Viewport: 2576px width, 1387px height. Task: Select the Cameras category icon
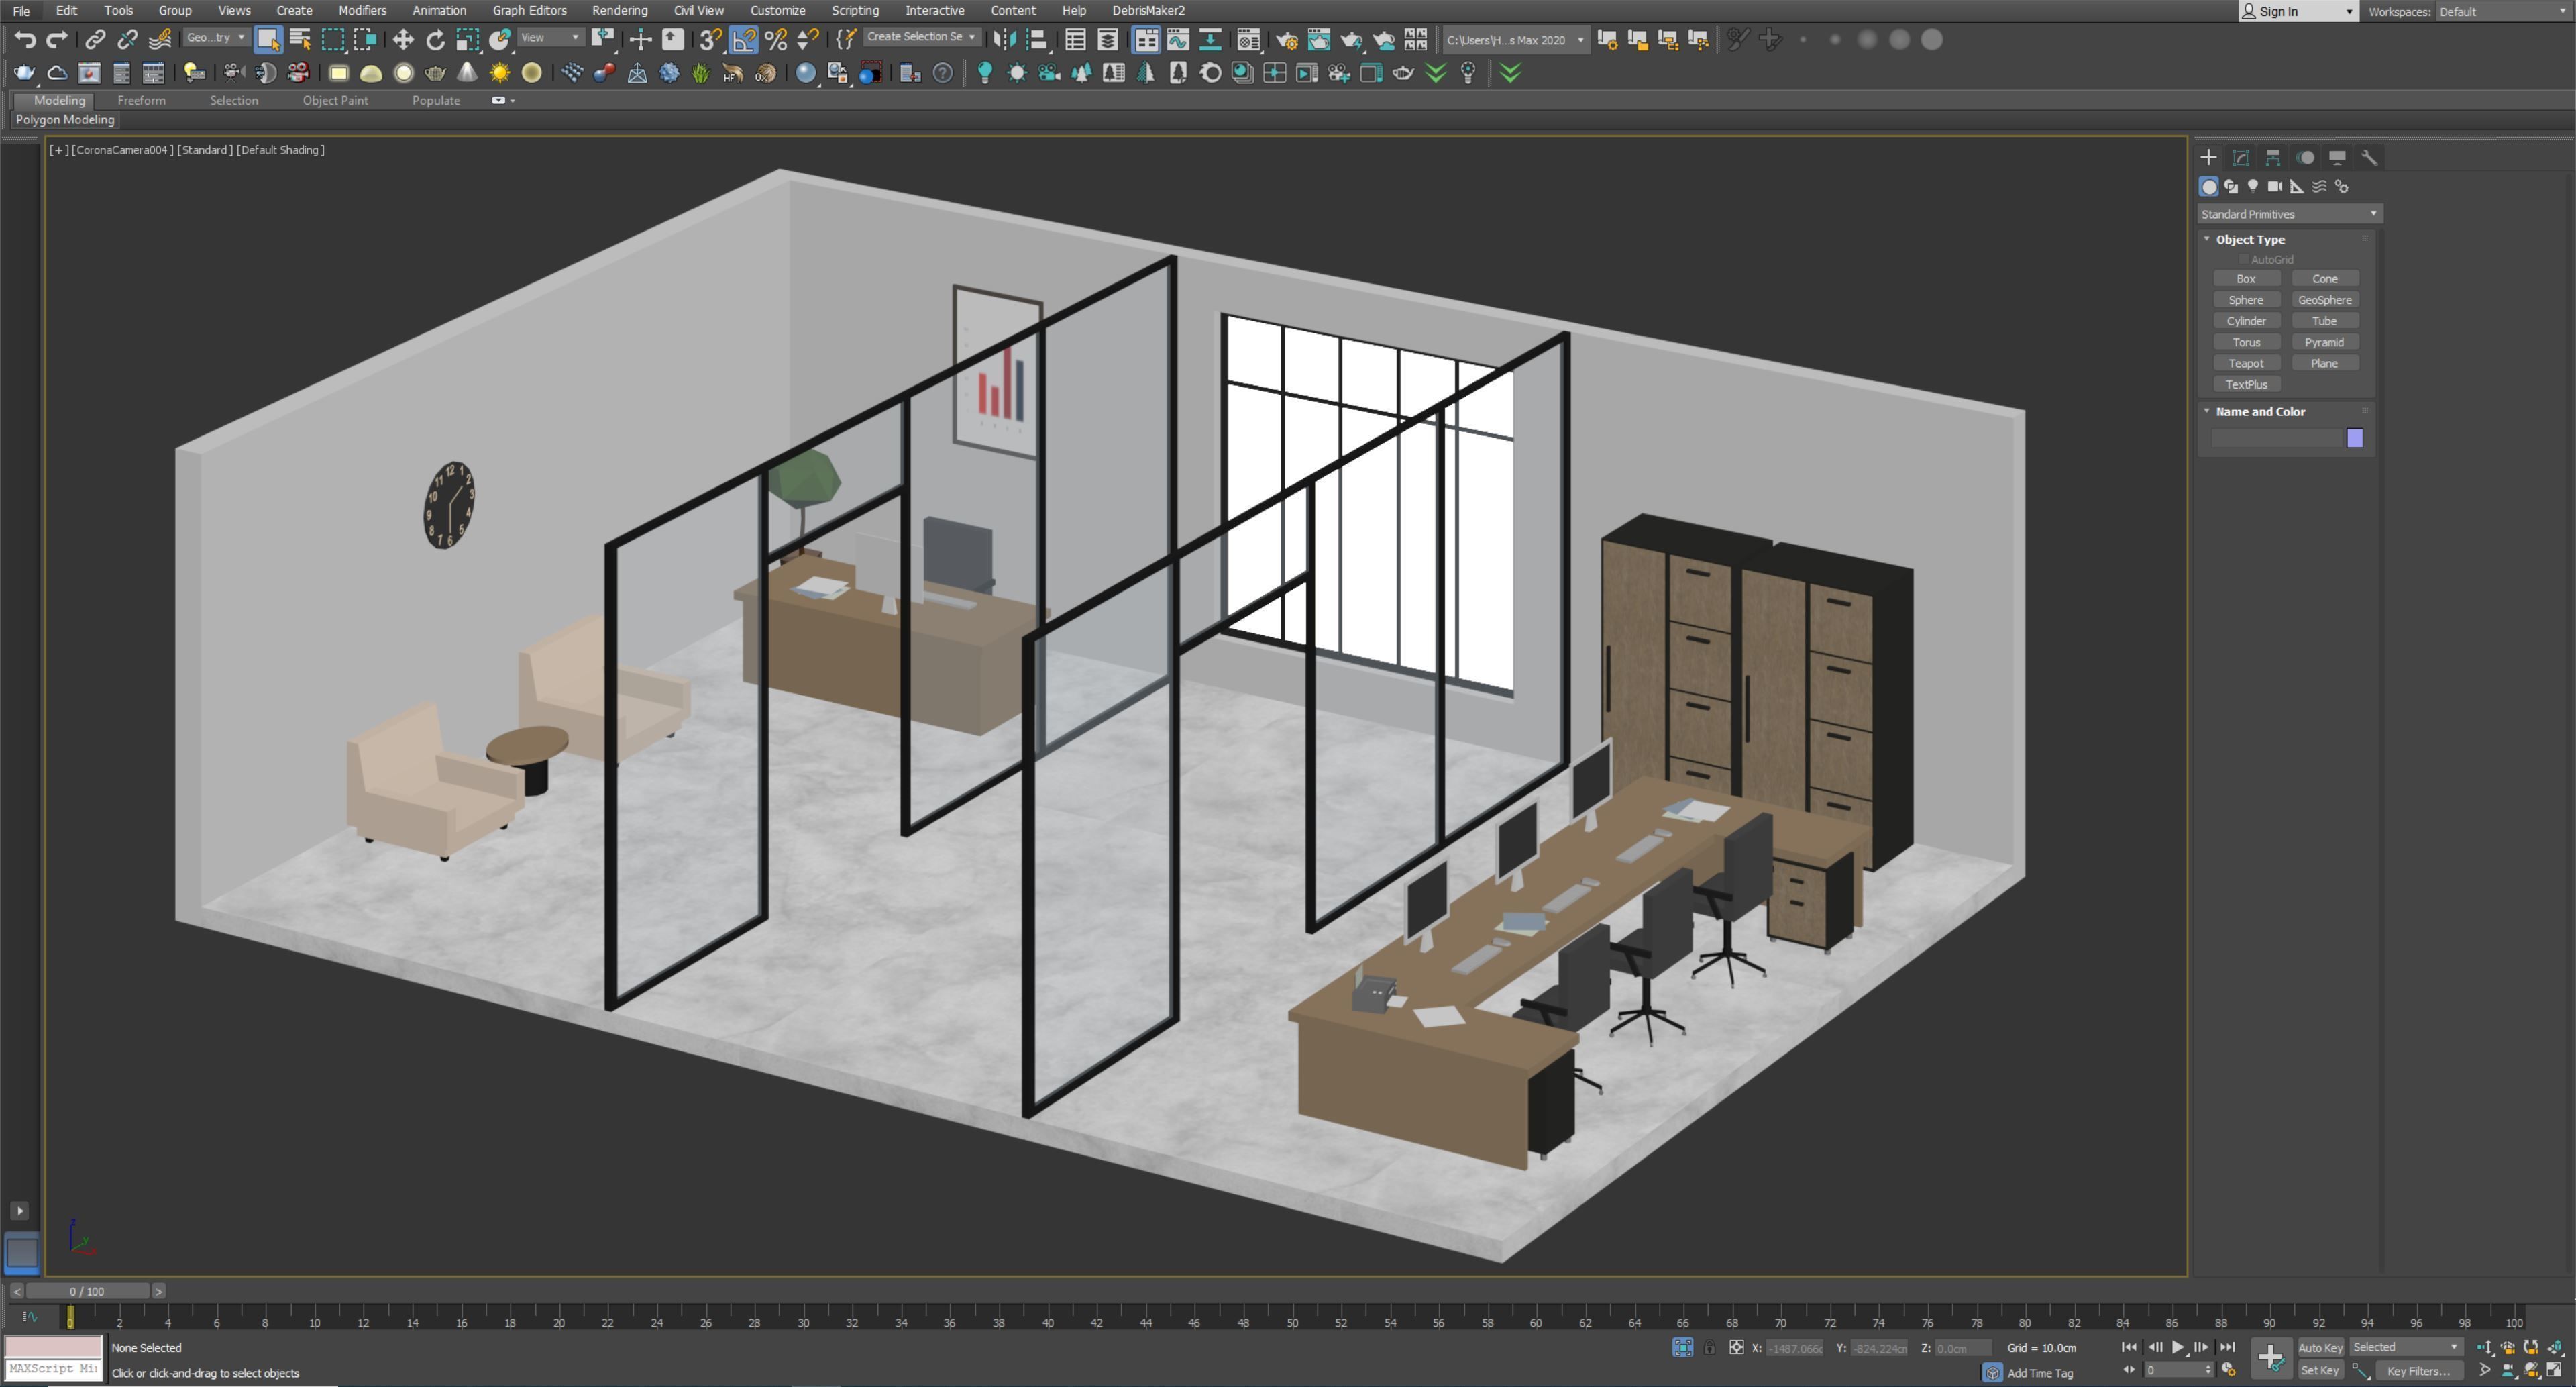[x=2275, y=187]
